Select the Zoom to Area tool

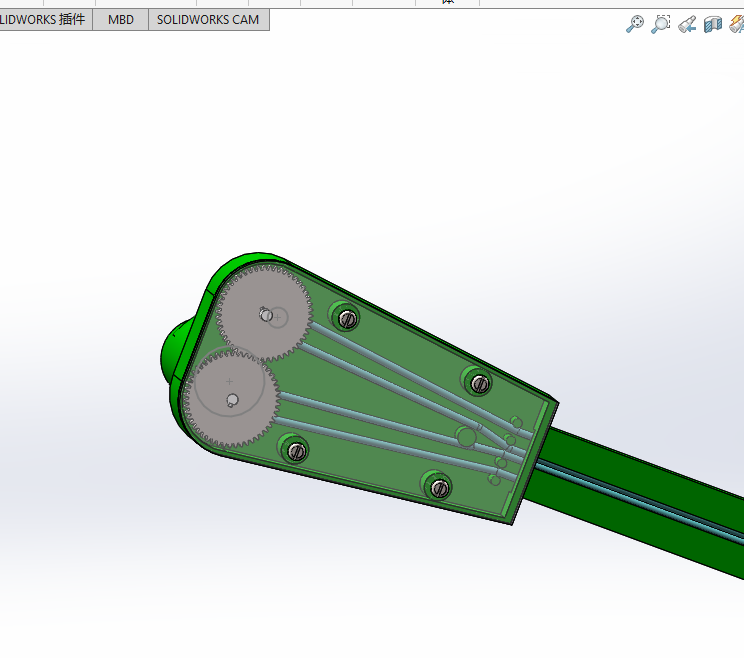point(660,23)
